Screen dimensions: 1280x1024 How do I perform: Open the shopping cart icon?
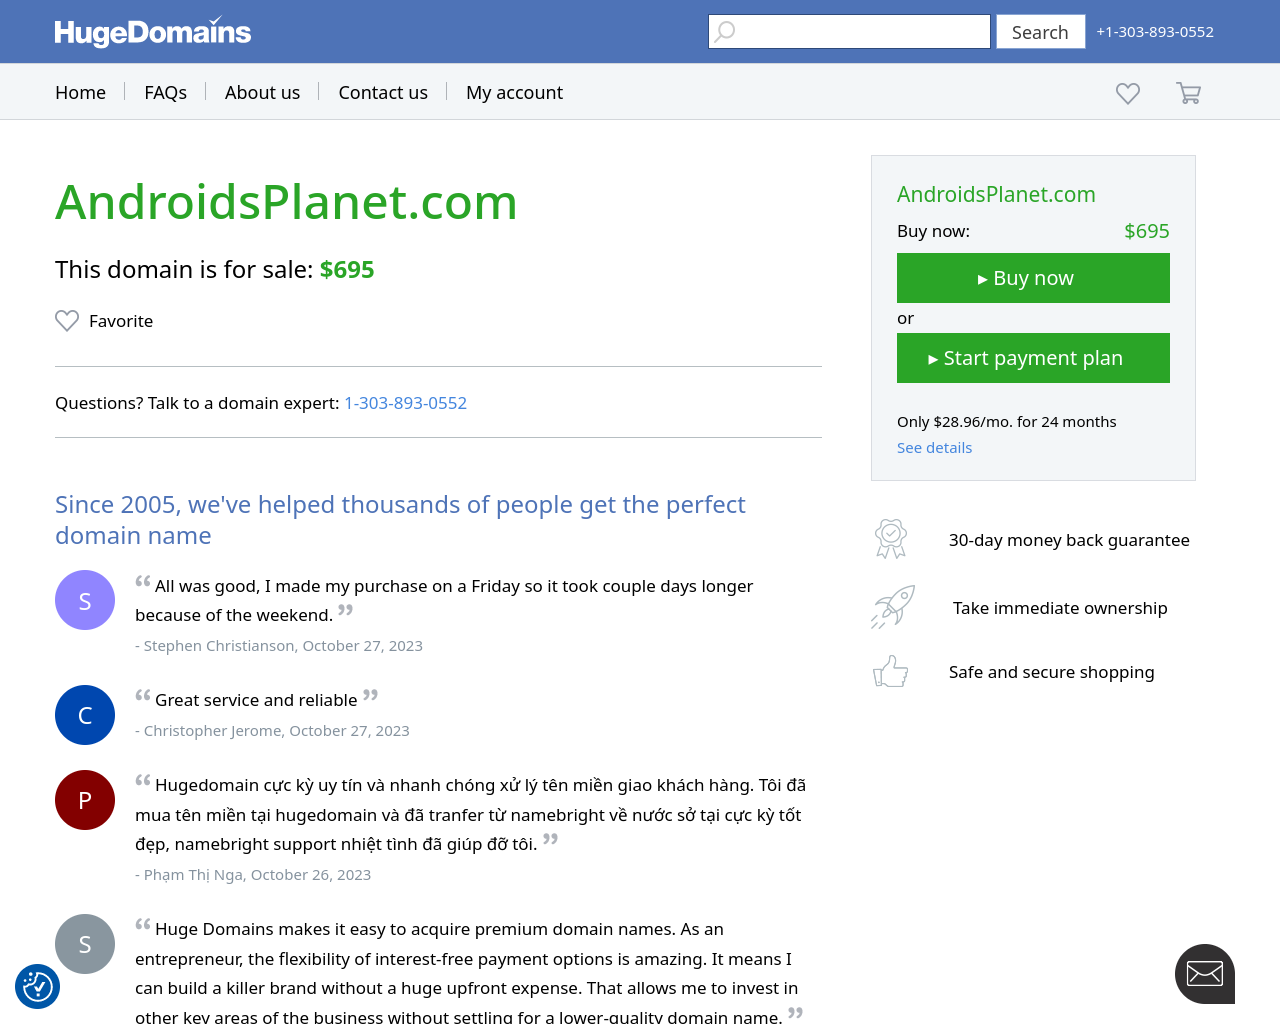[x=1188, y=93]
